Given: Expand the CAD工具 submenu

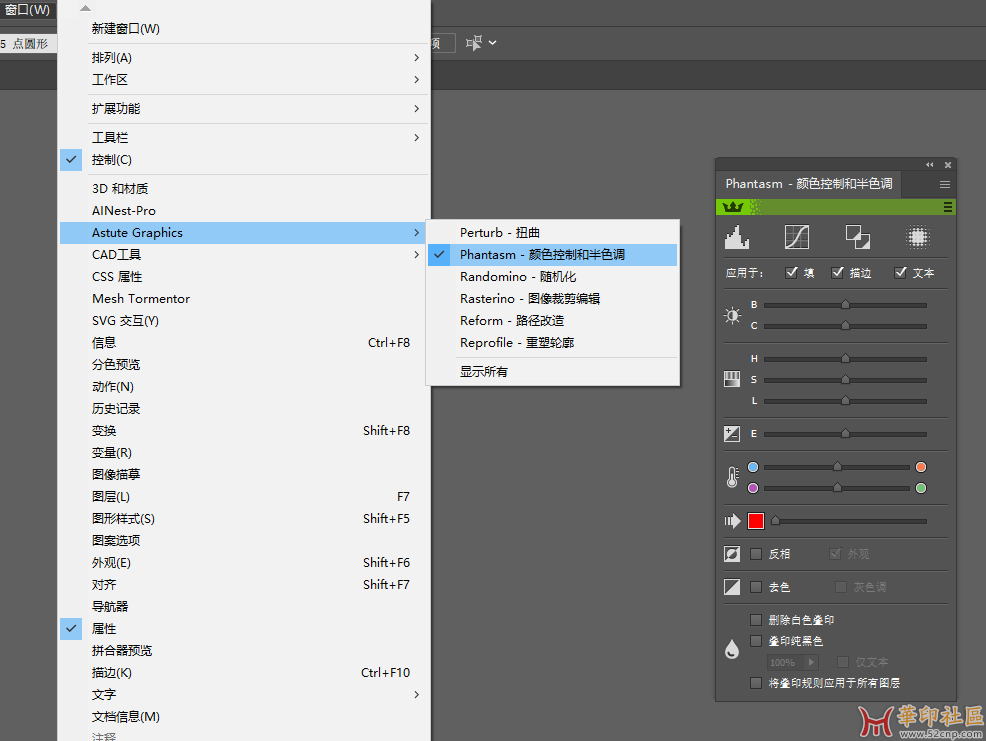Looking at the screenshot, I should pyautogui.click(x=245, y=255).
